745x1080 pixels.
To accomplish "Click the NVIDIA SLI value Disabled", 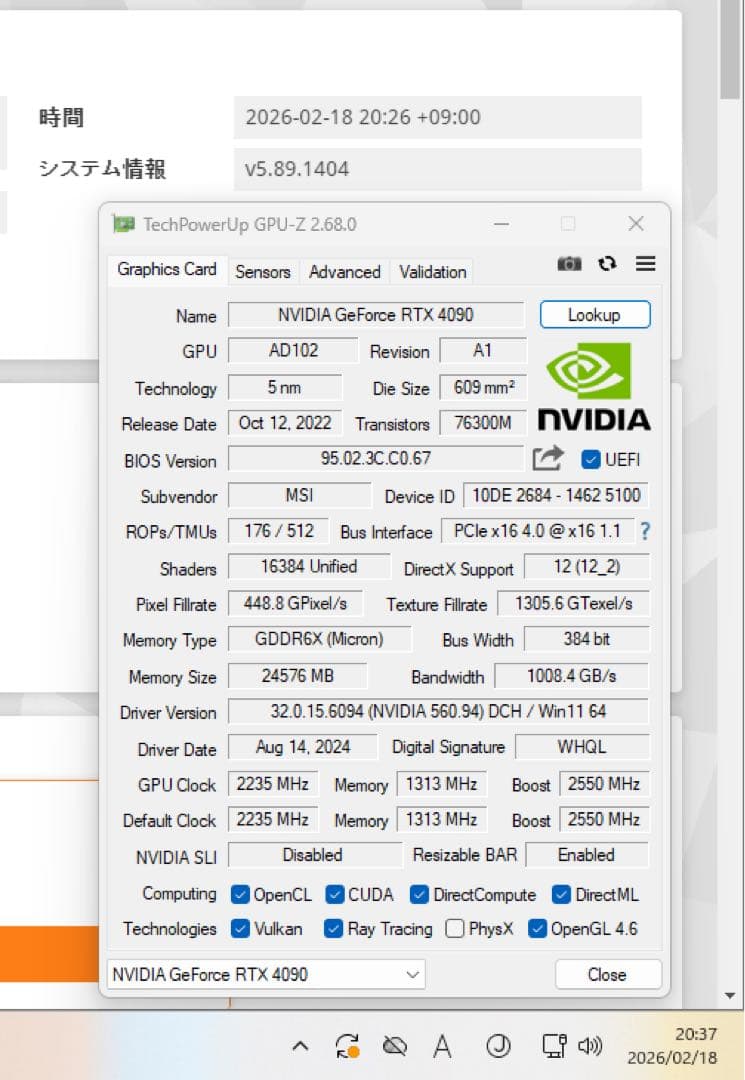I will (313, 855).
